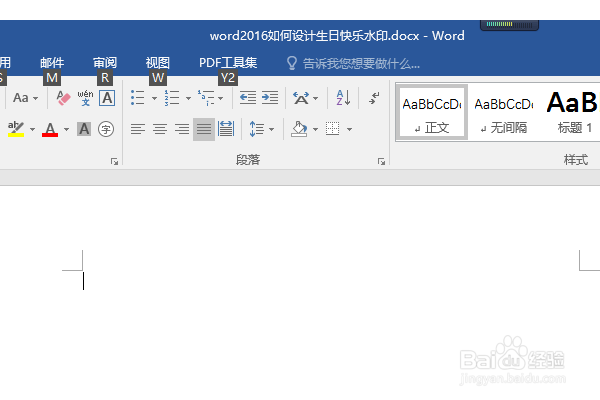Clear all formatting with the eraser icon

(x=64, y=98)
